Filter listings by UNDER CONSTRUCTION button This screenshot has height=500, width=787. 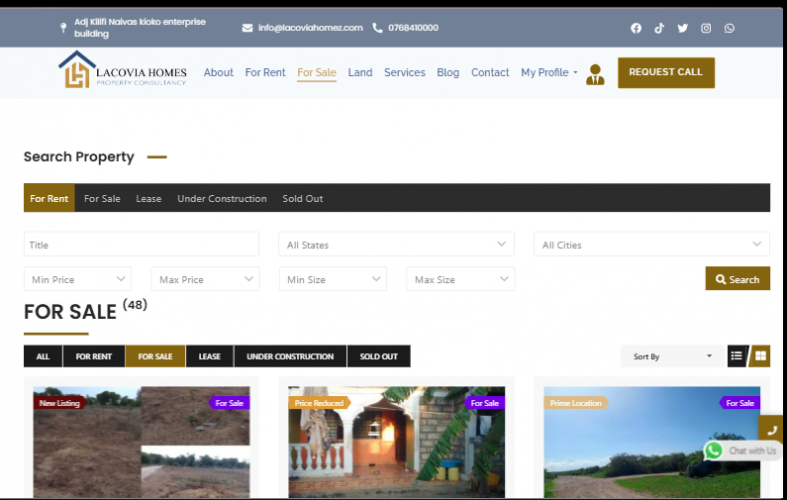290,356
